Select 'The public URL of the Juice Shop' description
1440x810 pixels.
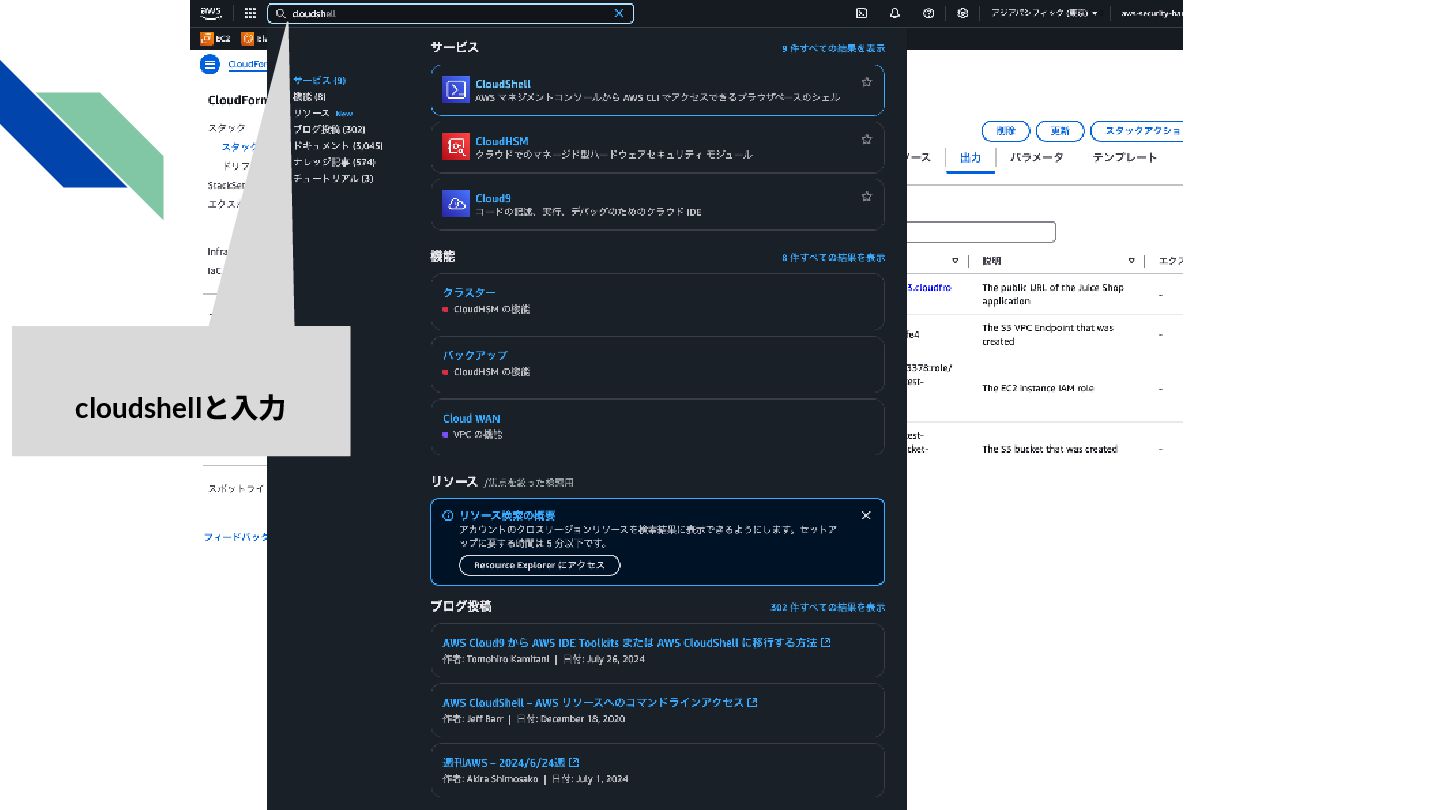point(1053,294)
